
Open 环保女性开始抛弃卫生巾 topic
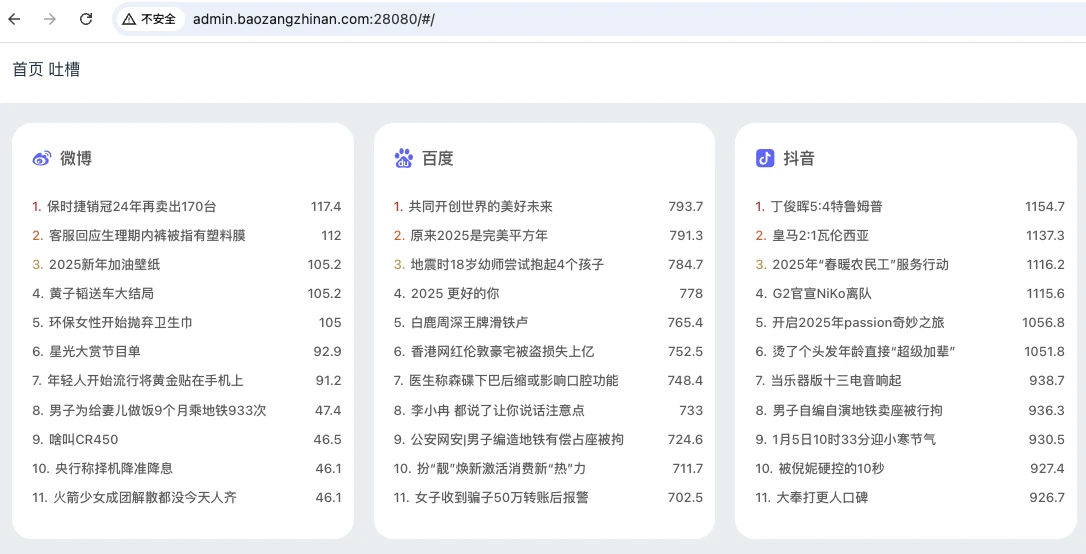[121, 323]
